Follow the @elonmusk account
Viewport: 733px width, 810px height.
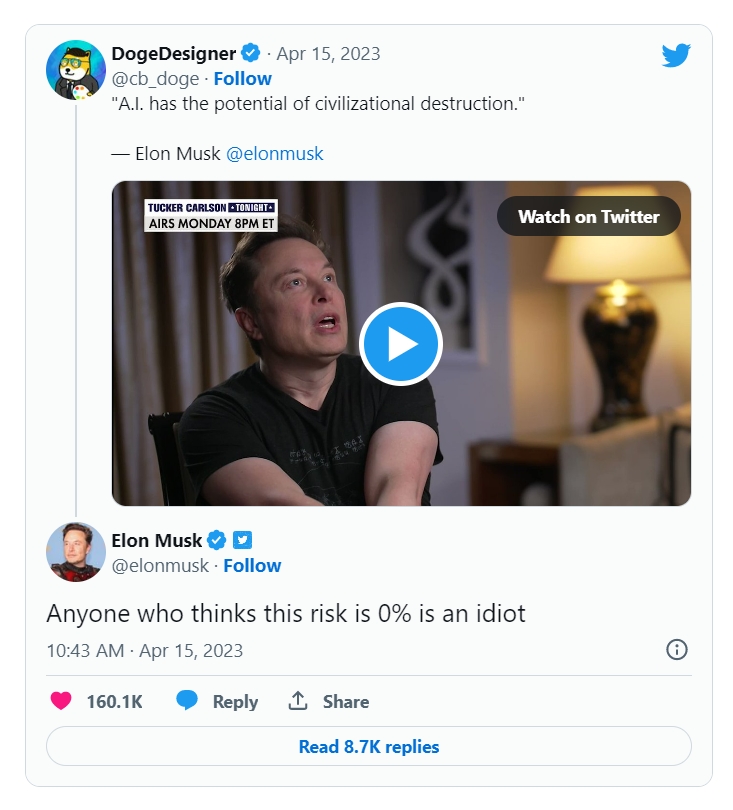[252, 566]
